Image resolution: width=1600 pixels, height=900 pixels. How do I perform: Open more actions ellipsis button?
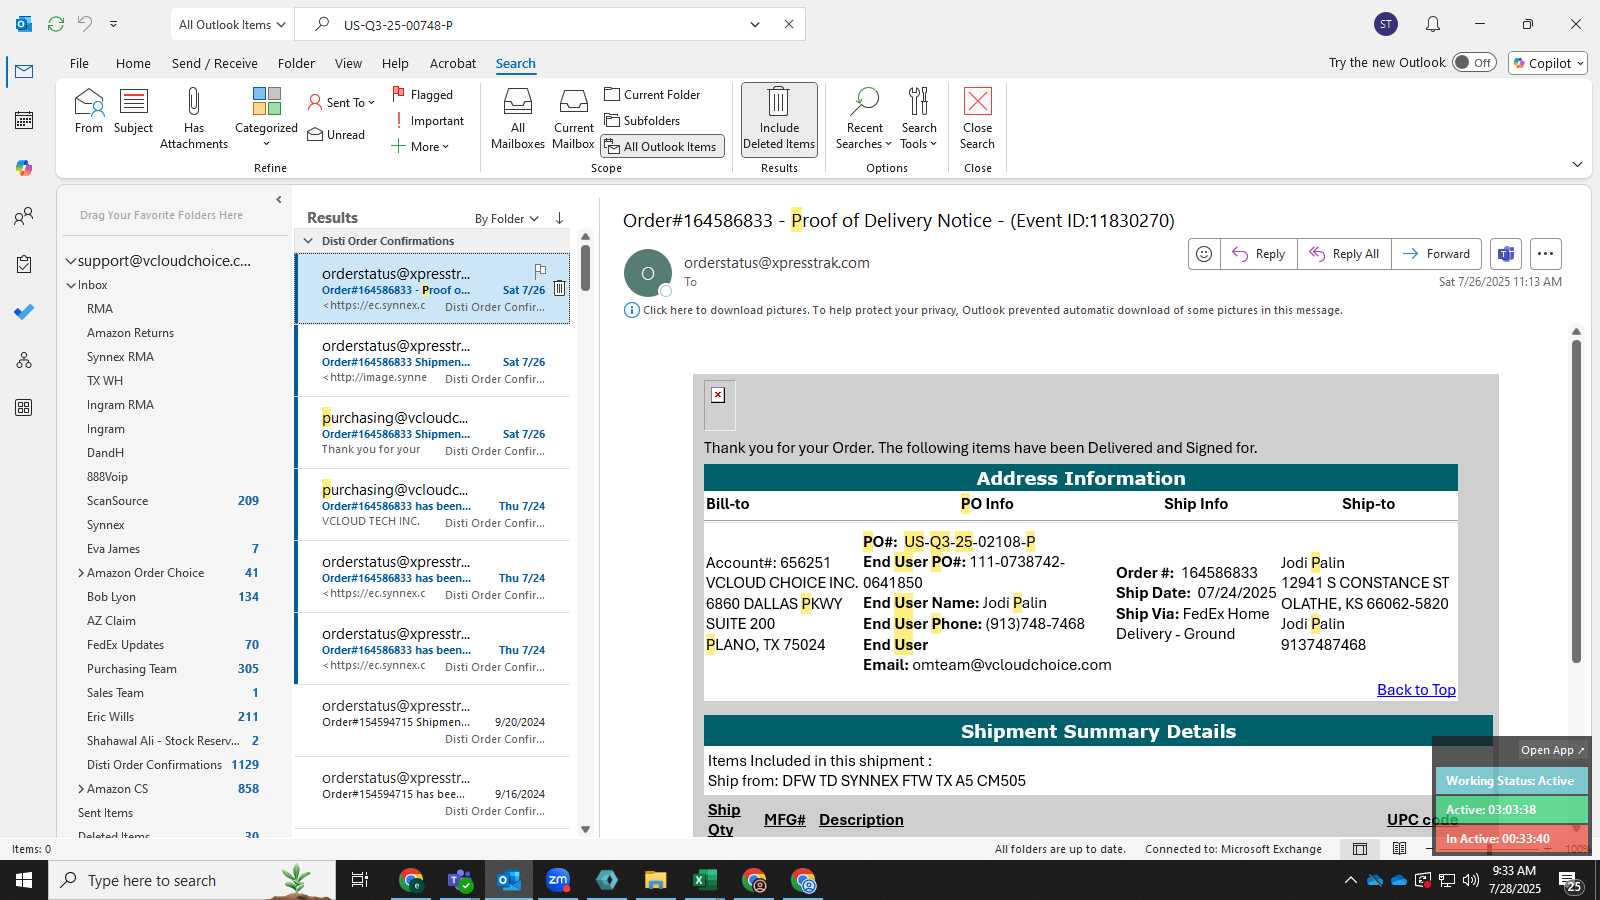point(1545,254)
